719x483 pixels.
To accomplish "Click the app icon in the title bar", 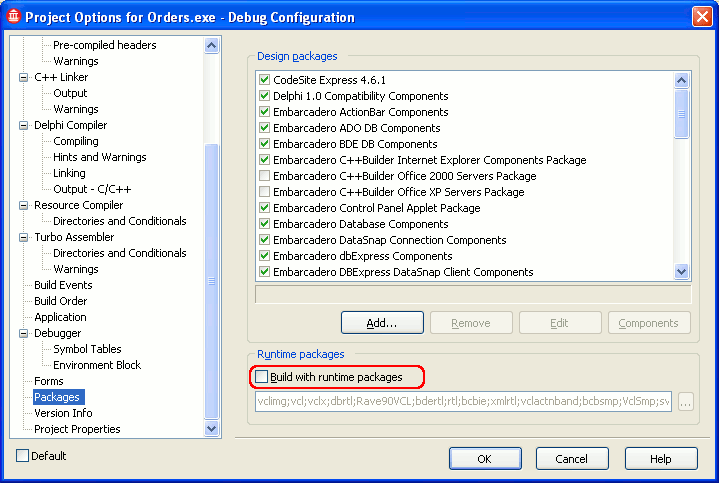I will point(14,17).
